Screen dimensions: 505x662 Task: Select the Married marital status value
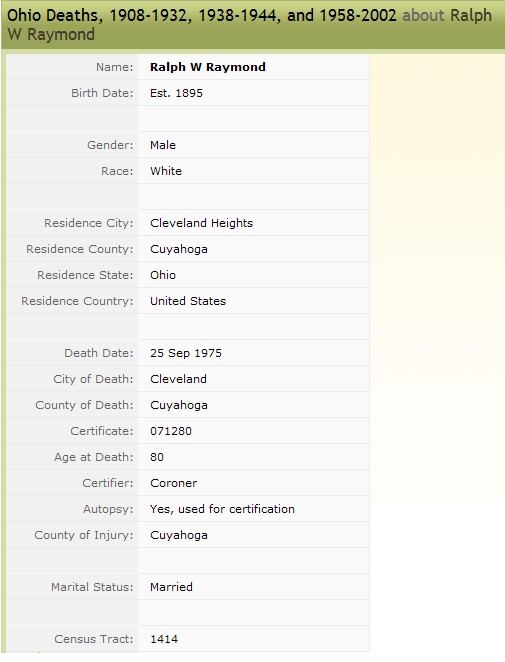(x=171, y=587)
